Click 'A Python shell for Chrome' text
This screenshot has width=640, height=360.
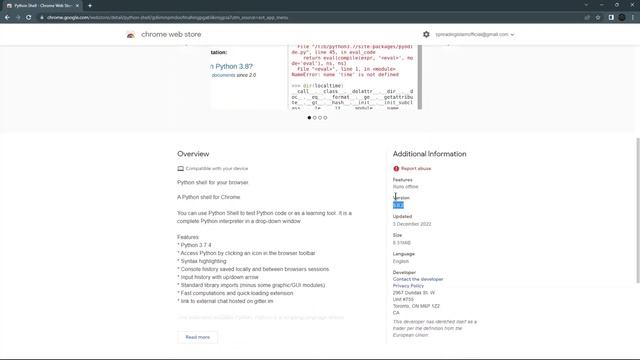(x=209, y=197)
